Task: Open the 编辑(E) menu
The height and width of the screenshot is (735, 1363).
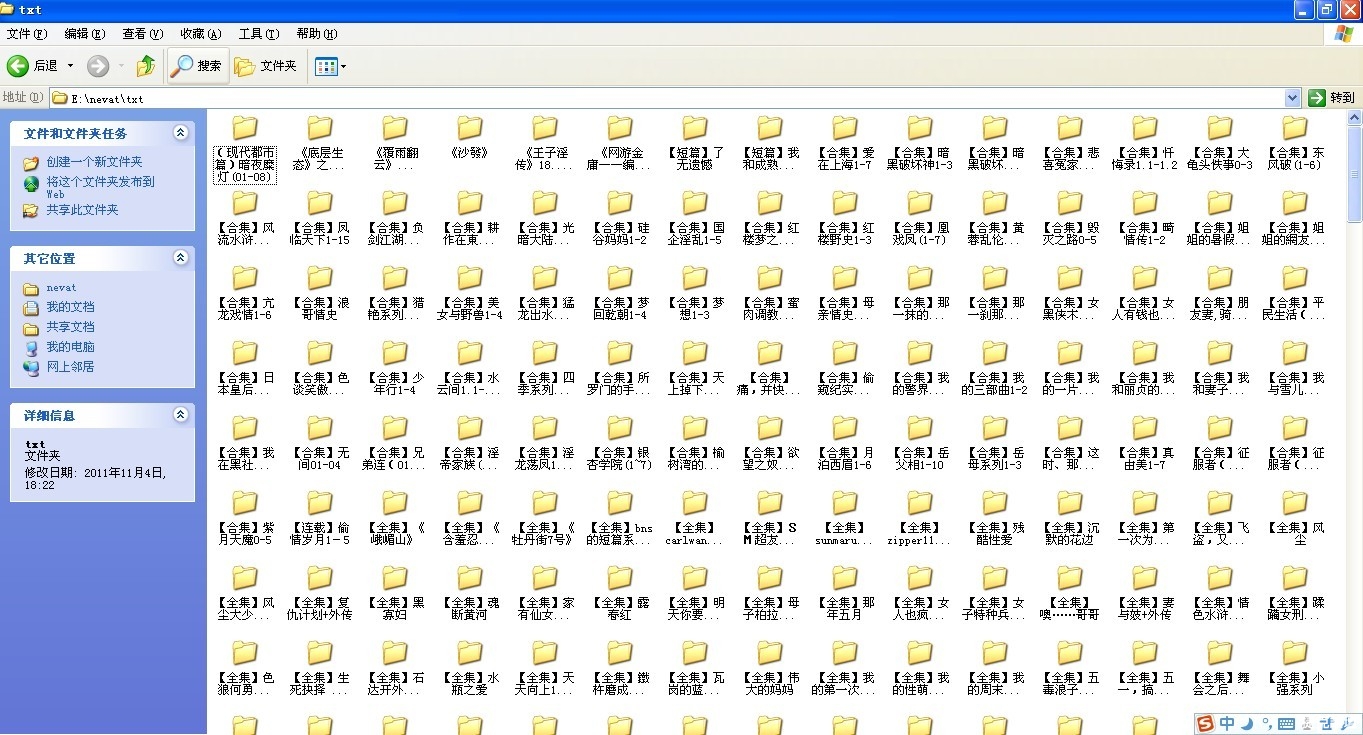Action: 85,34
